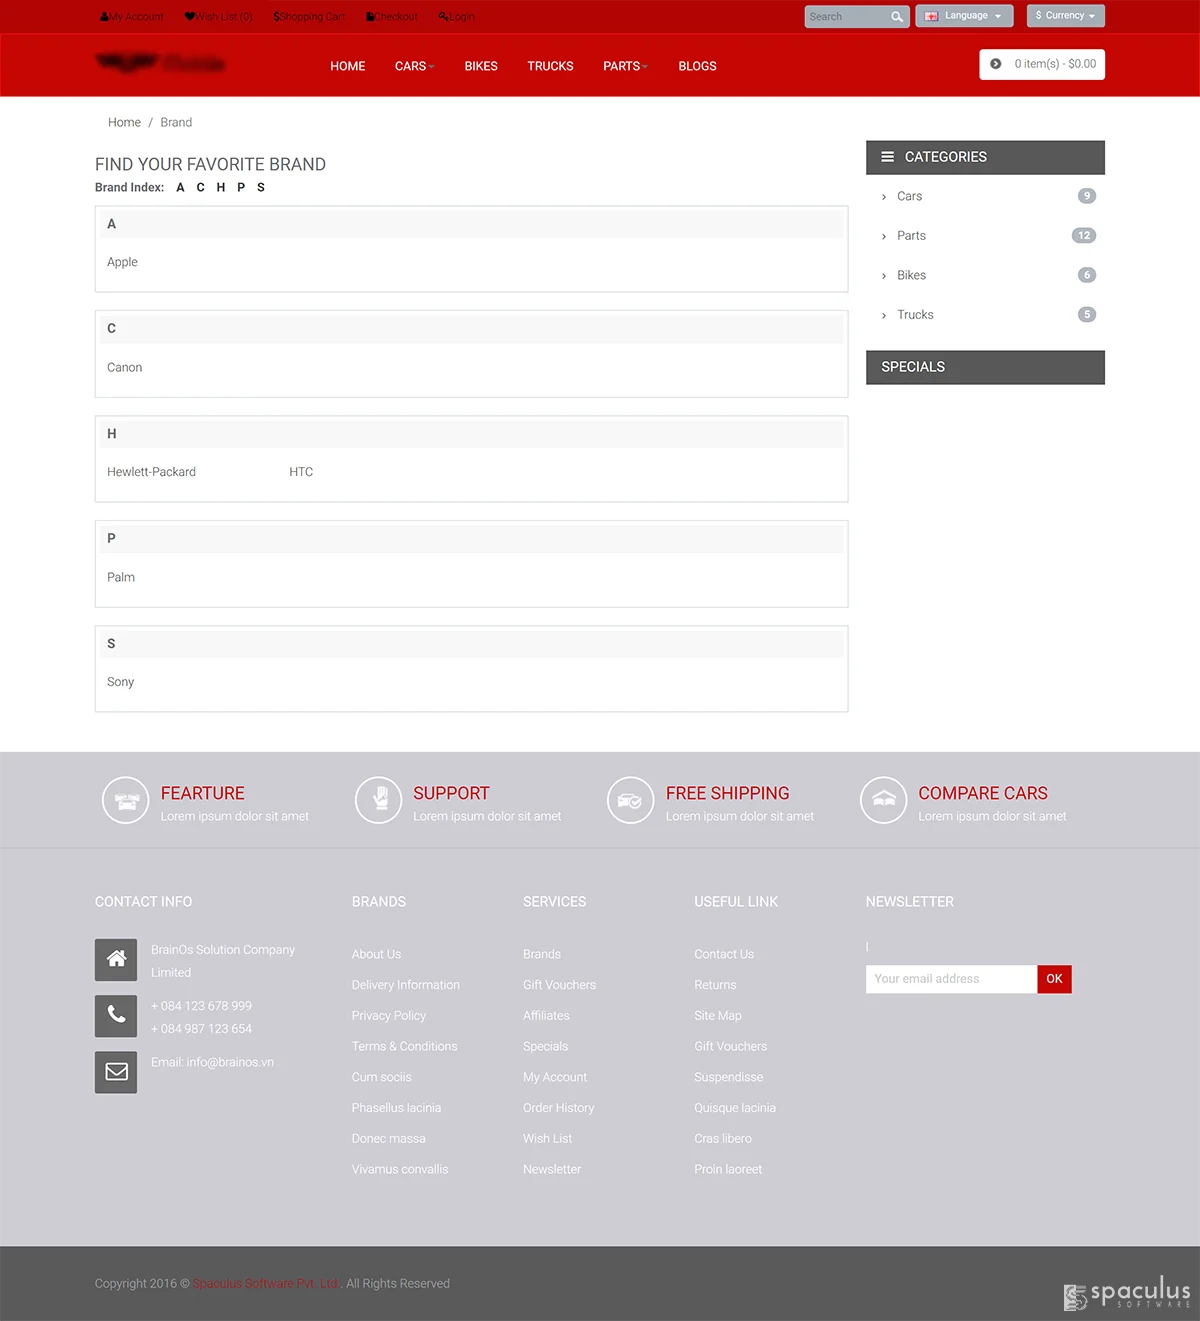Open BLOGS in the main navigation

(x=697, y=66)
